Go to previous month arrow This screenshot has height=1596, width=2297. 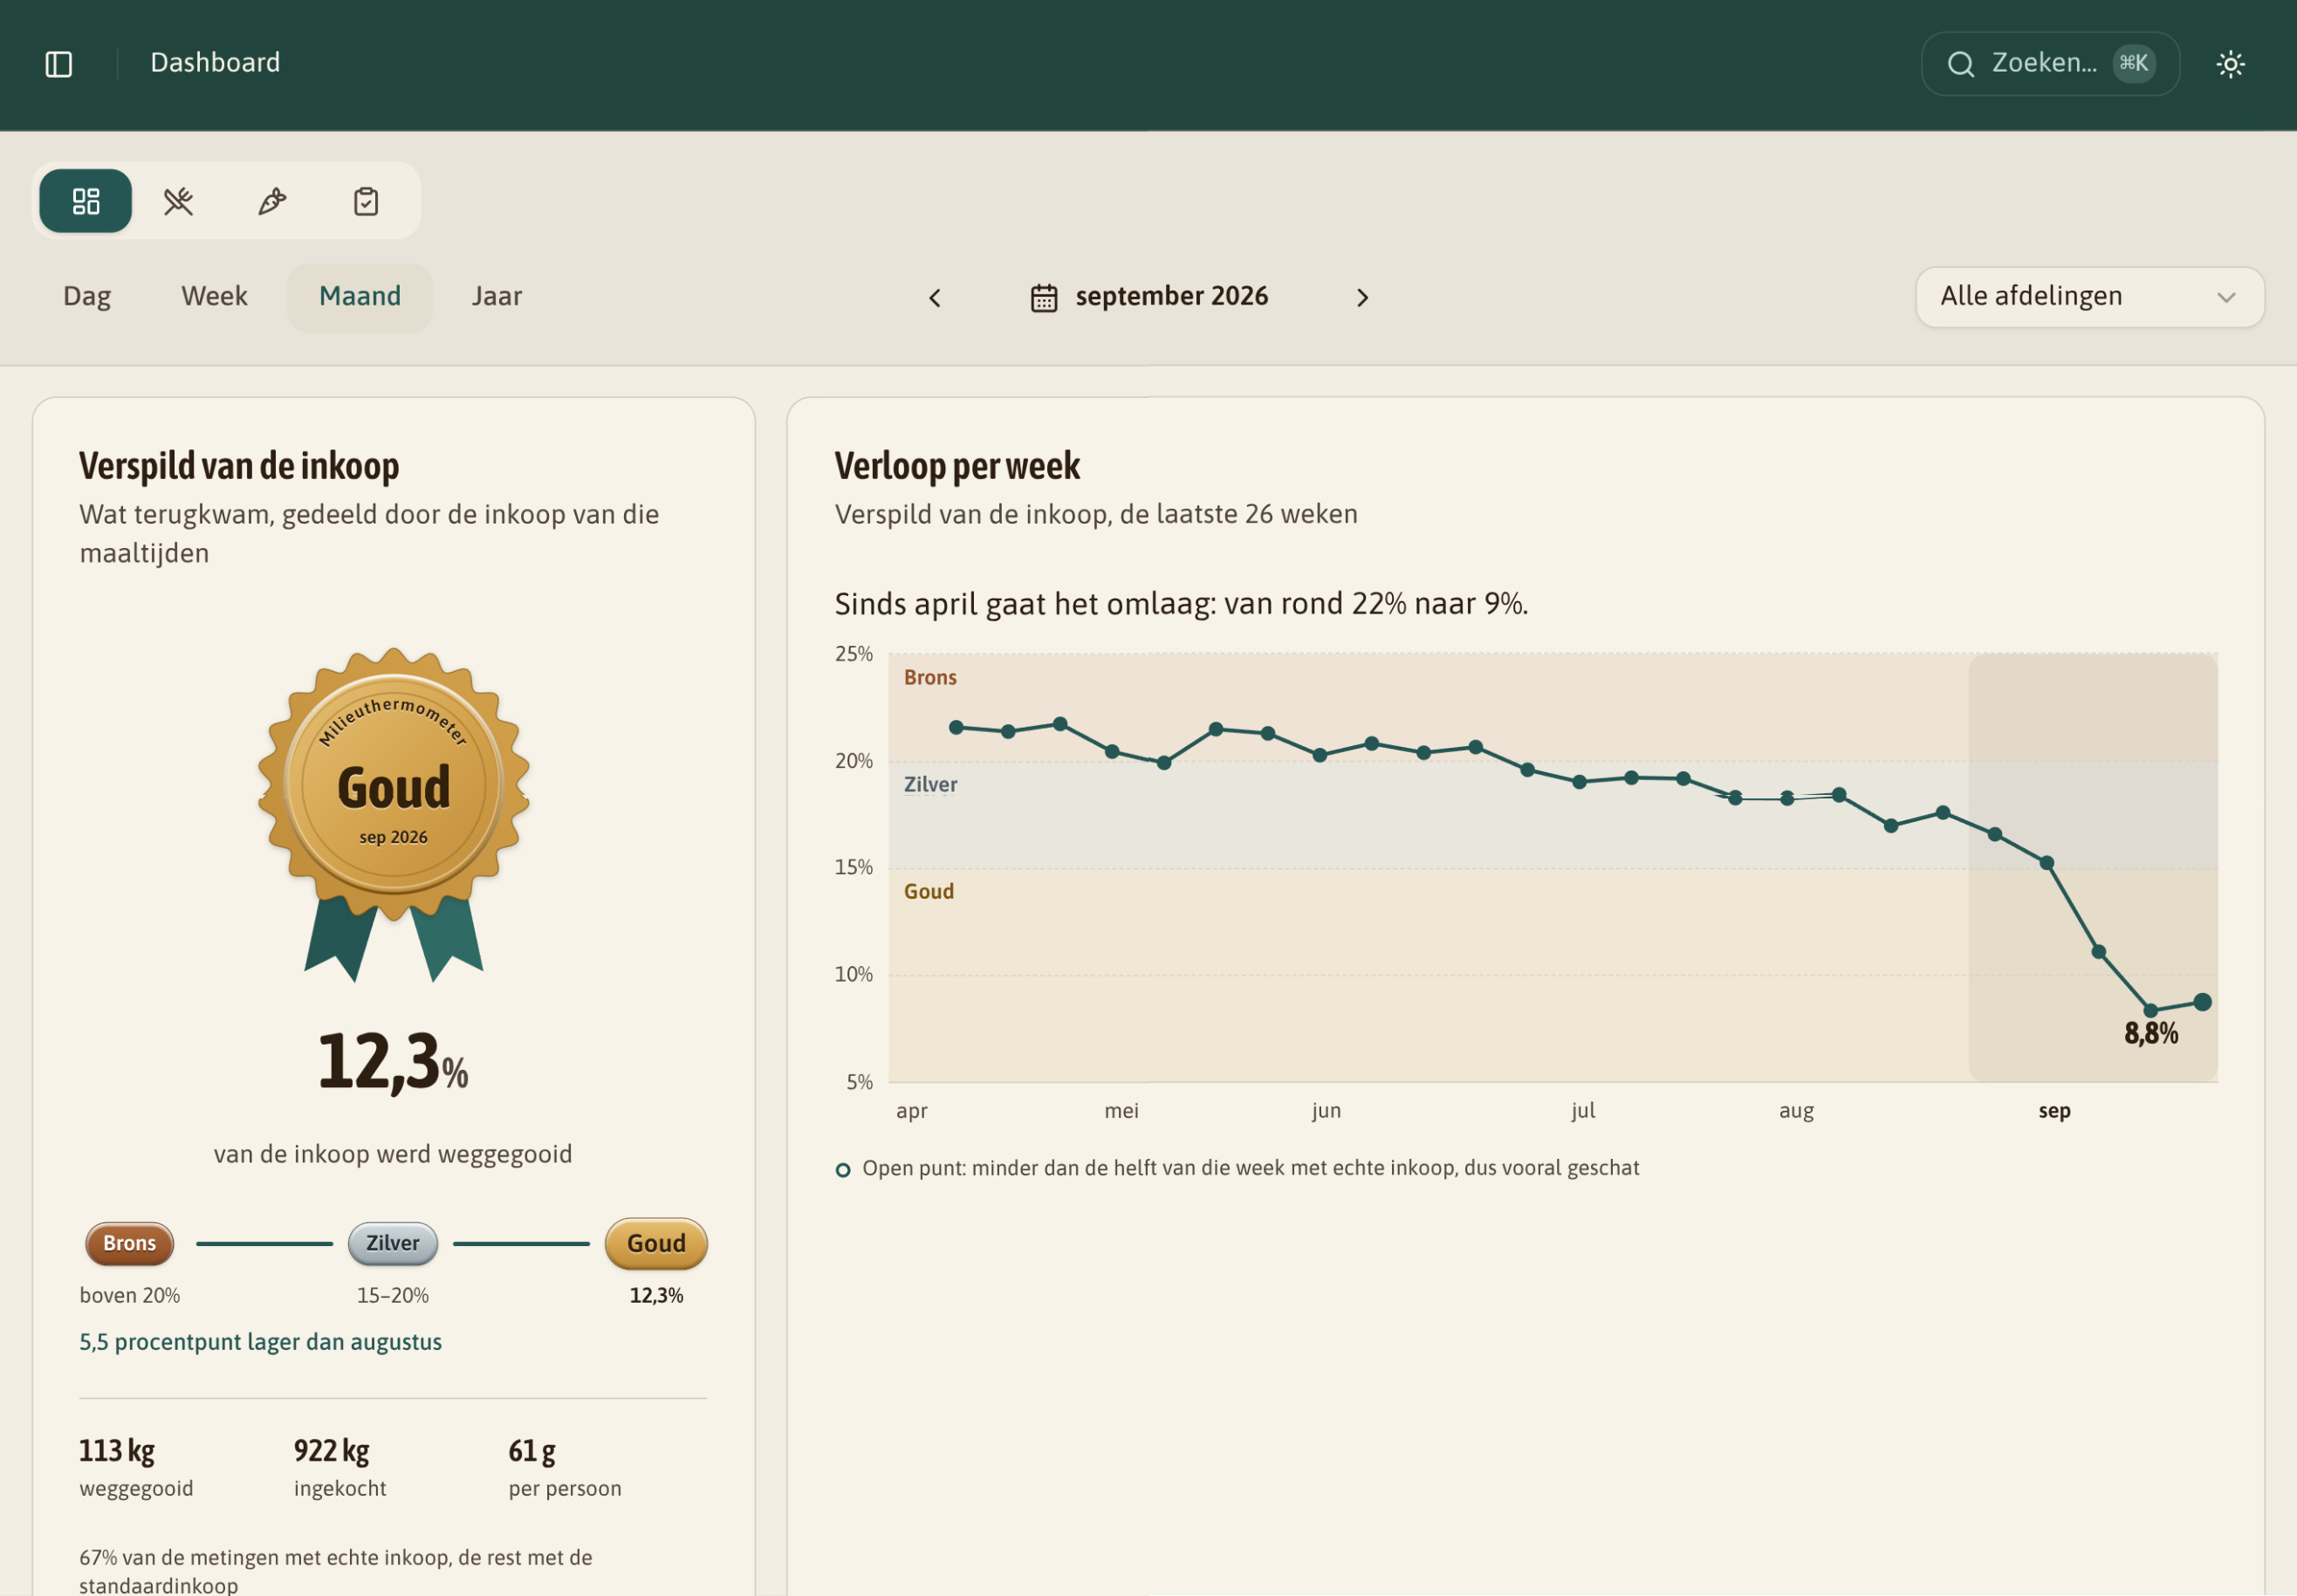pos(935,298)
